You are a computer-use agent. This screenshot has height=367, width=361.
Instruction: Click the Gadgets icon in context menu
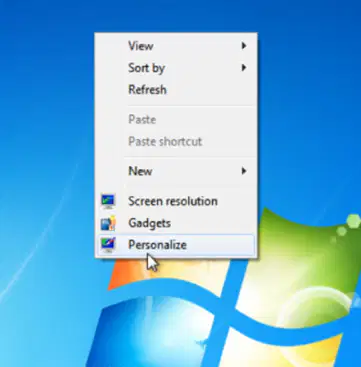[108, 223]
